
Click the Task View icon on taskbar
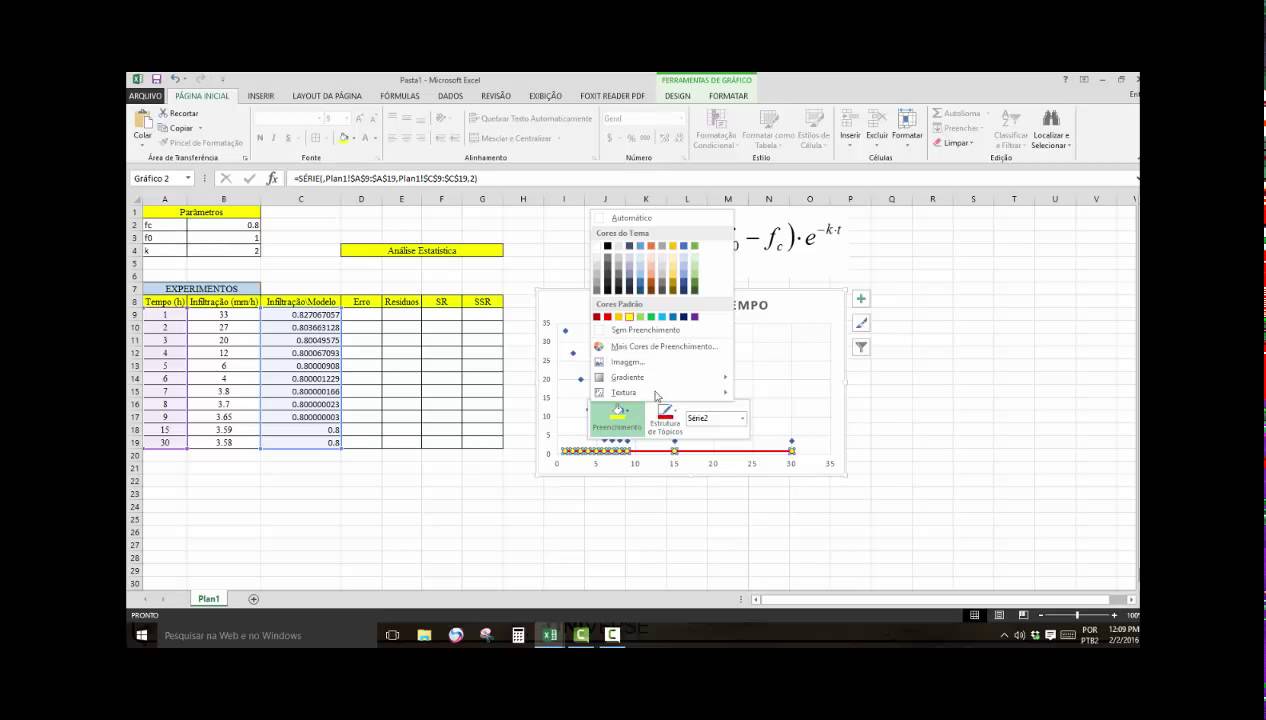pos(392,635)
